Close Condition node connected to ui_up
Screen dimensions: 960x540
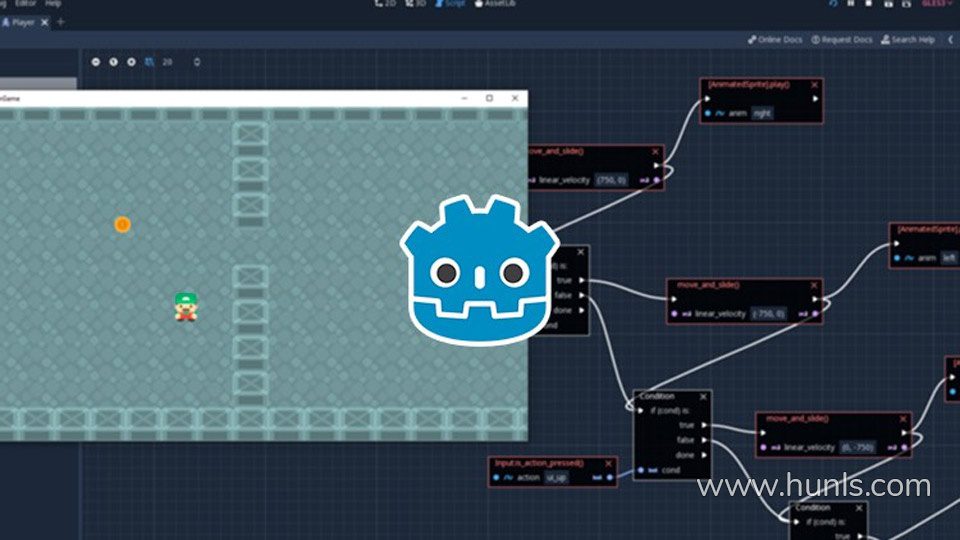click(x=703, y=397)
